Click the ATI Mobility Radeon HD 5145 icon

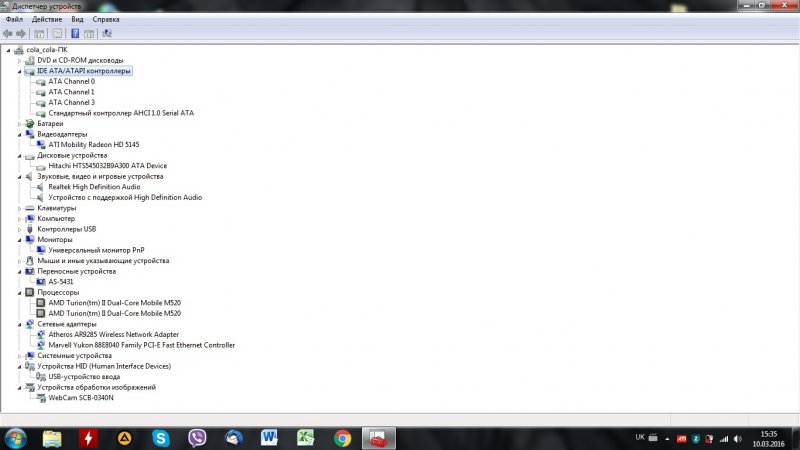[x=40, y=144]
